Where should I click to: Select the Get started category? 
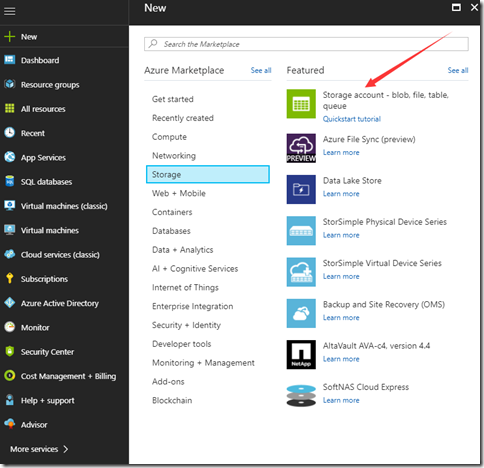coord(173,99)
